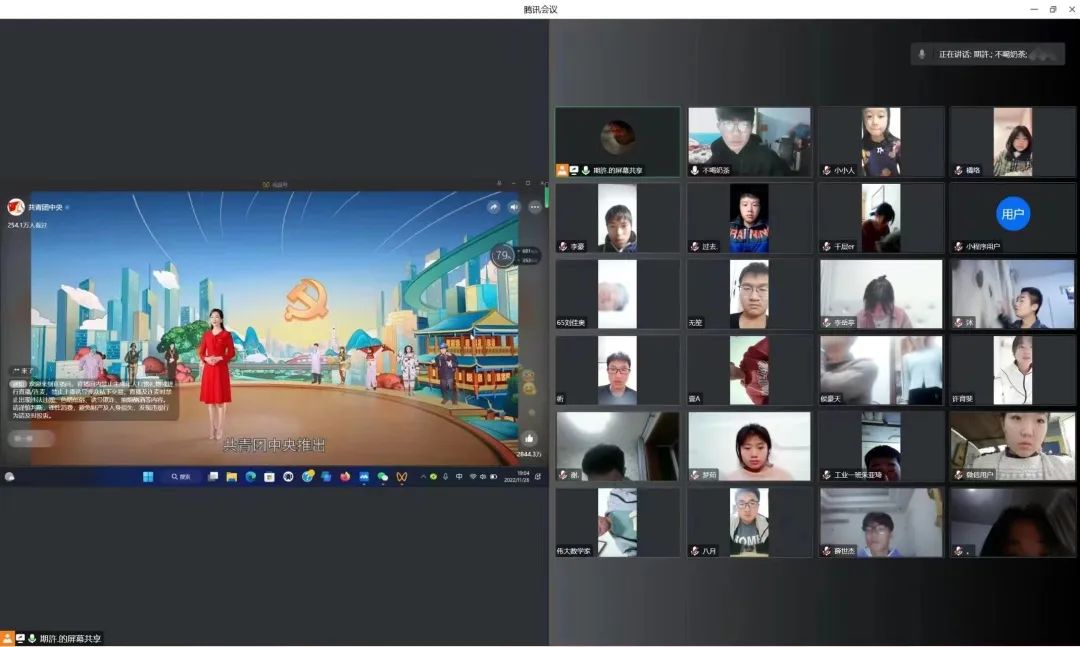Click the microphone icon beside 不喝奶茶
This screenshot has width=1080, height=647.
(x=694, y=170)
